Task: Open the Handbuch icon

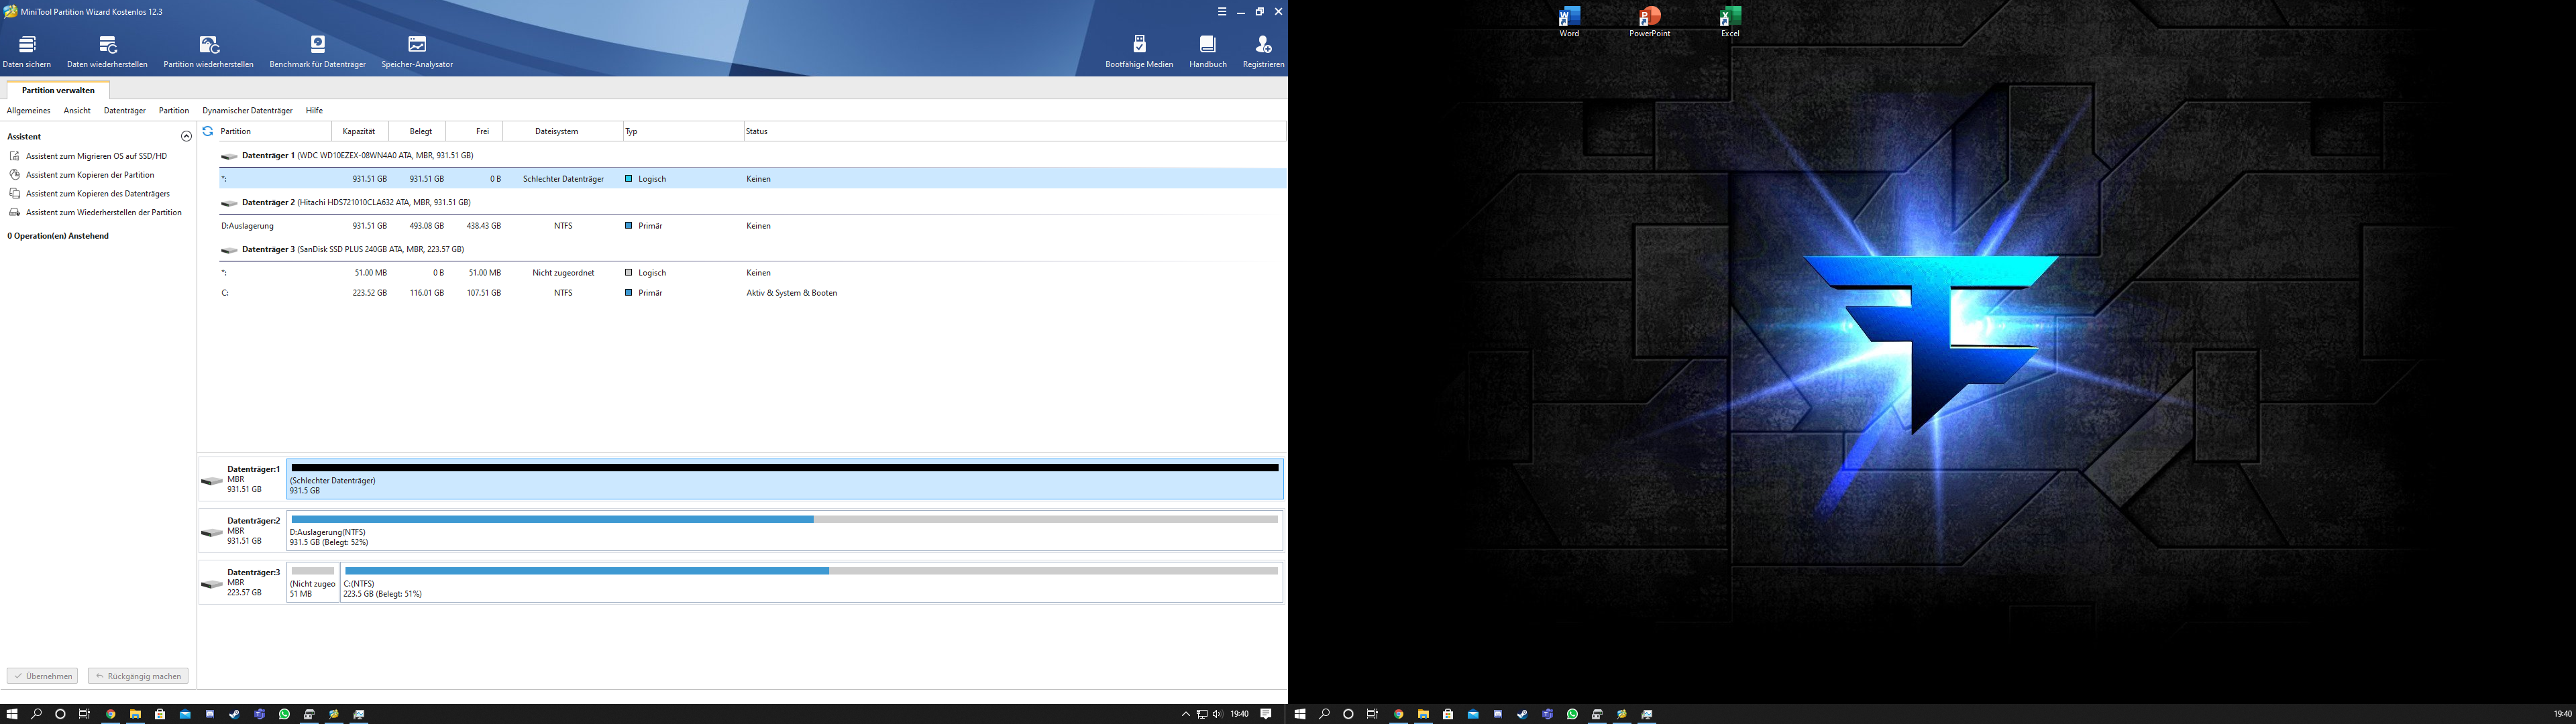Action: (x=1207, y=50)
